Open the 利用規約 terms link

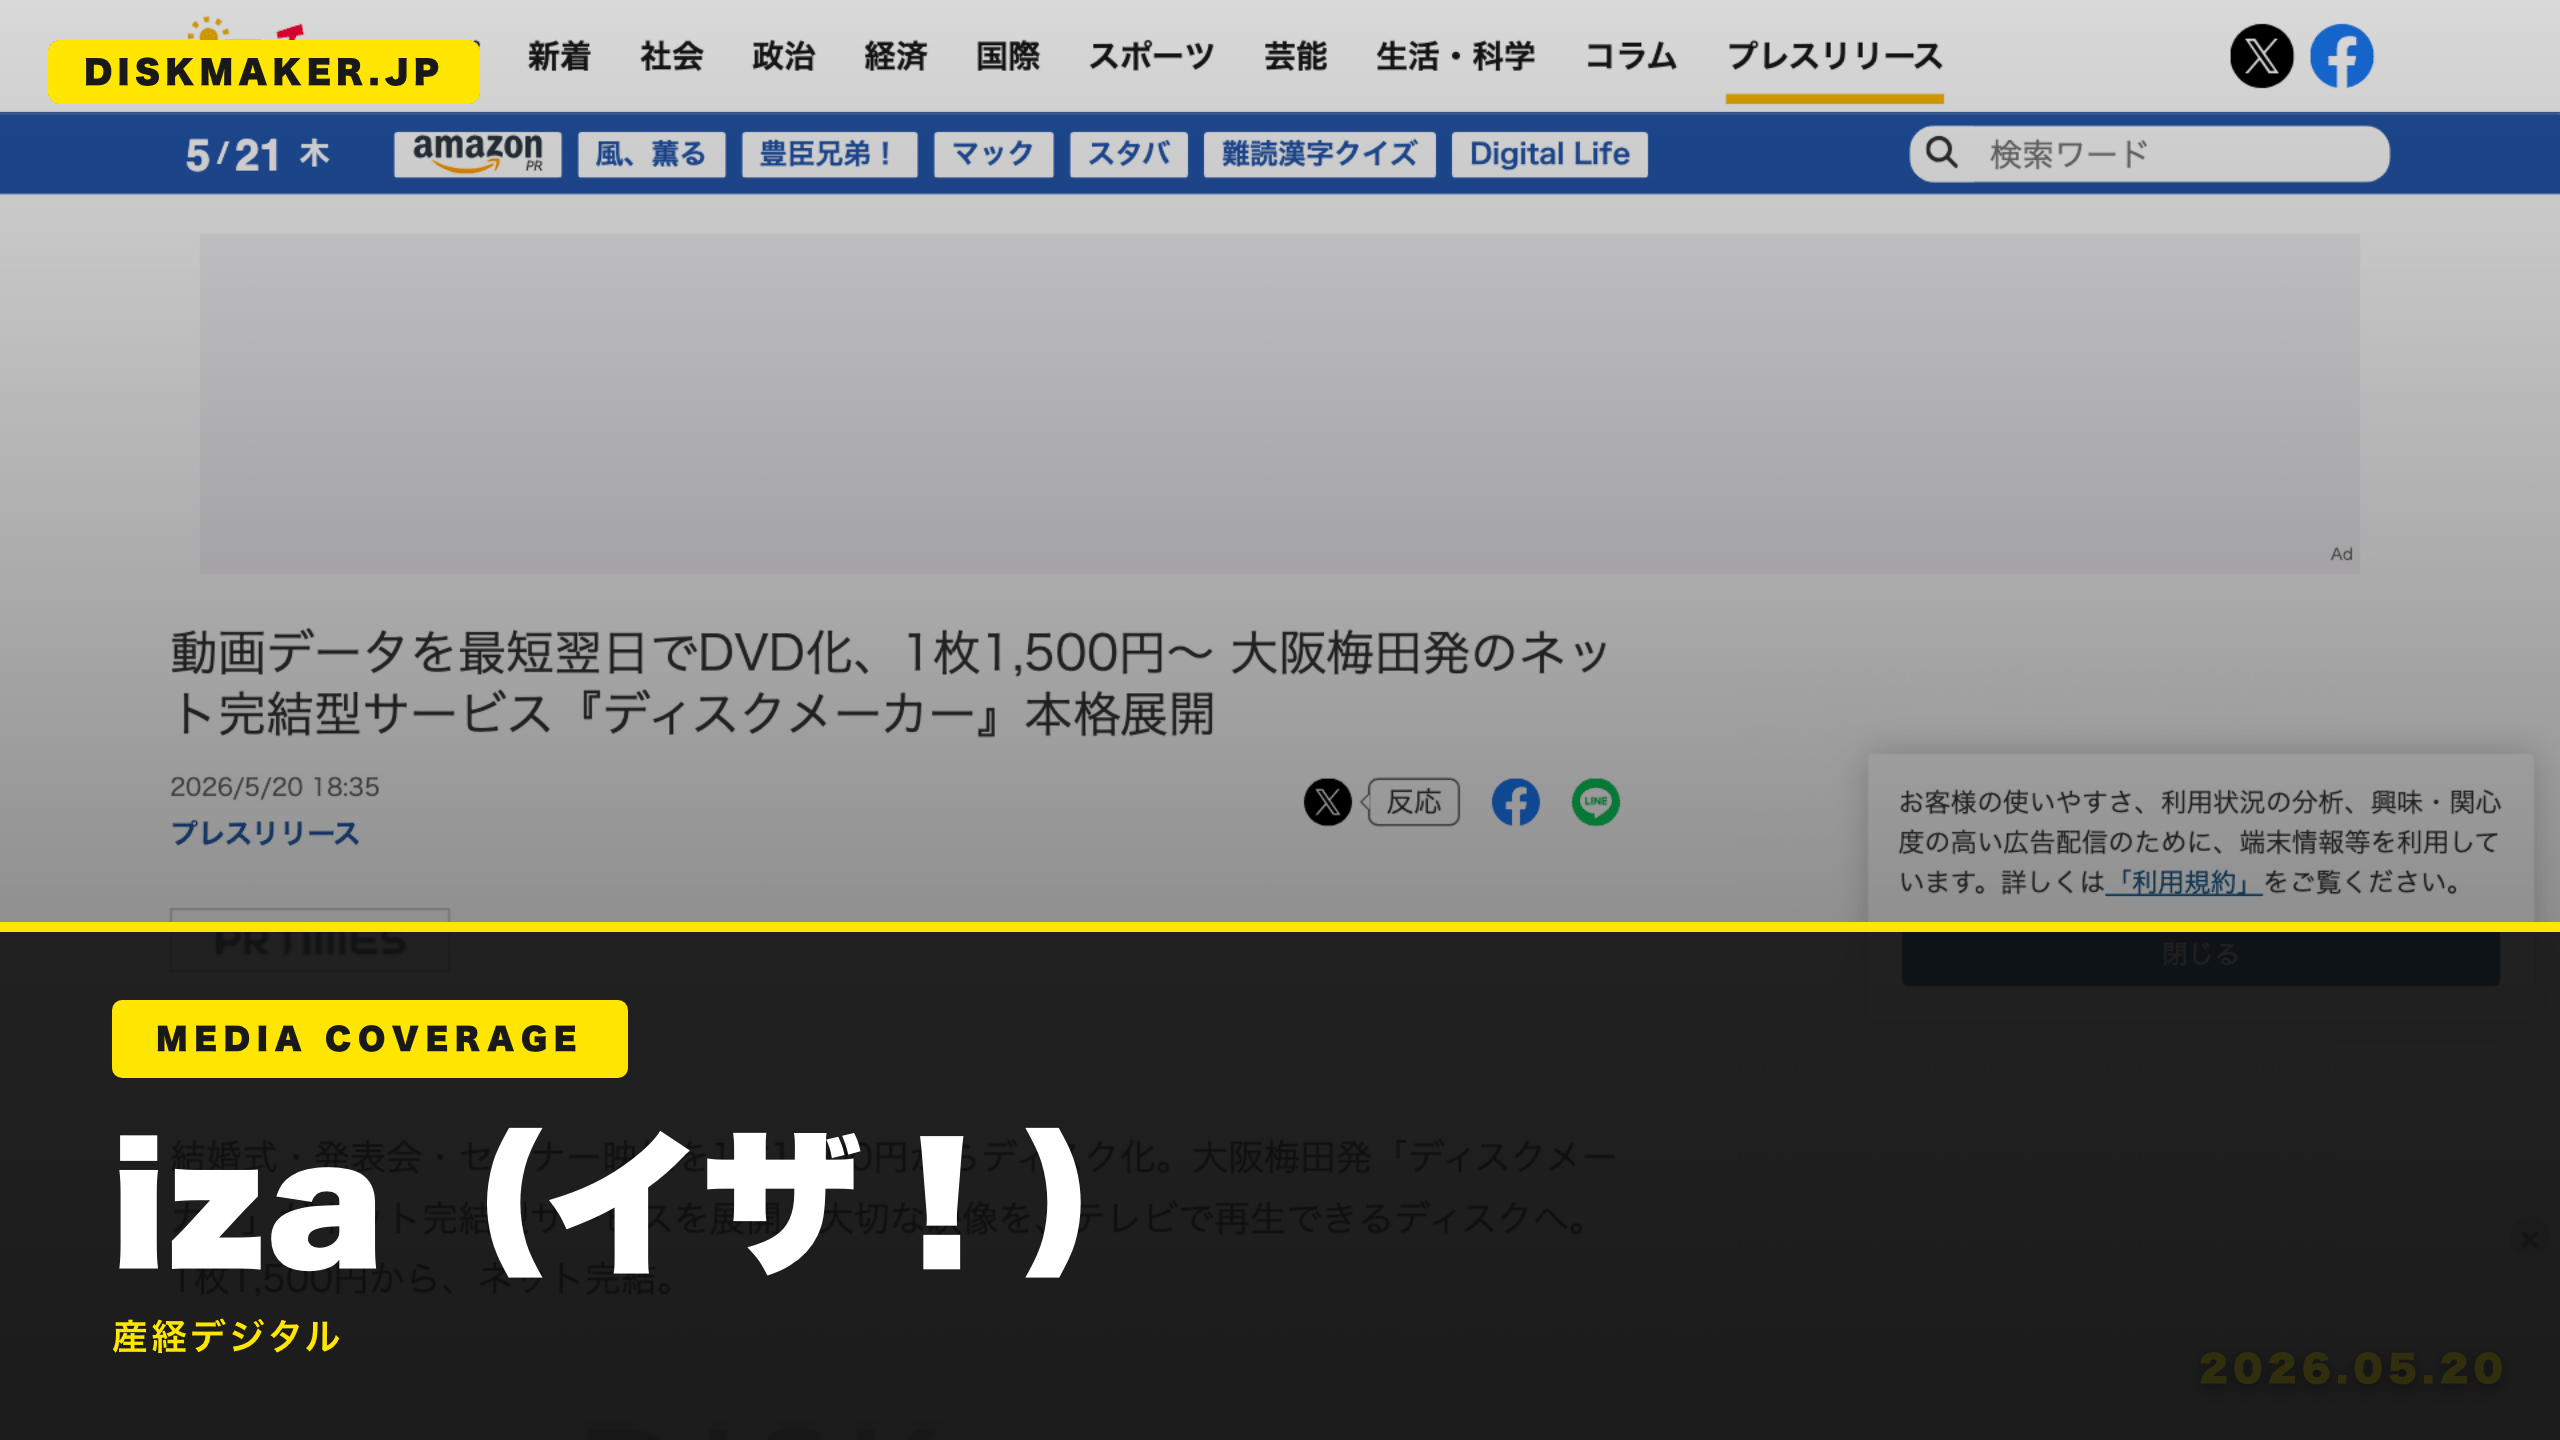pos(2184,882)
